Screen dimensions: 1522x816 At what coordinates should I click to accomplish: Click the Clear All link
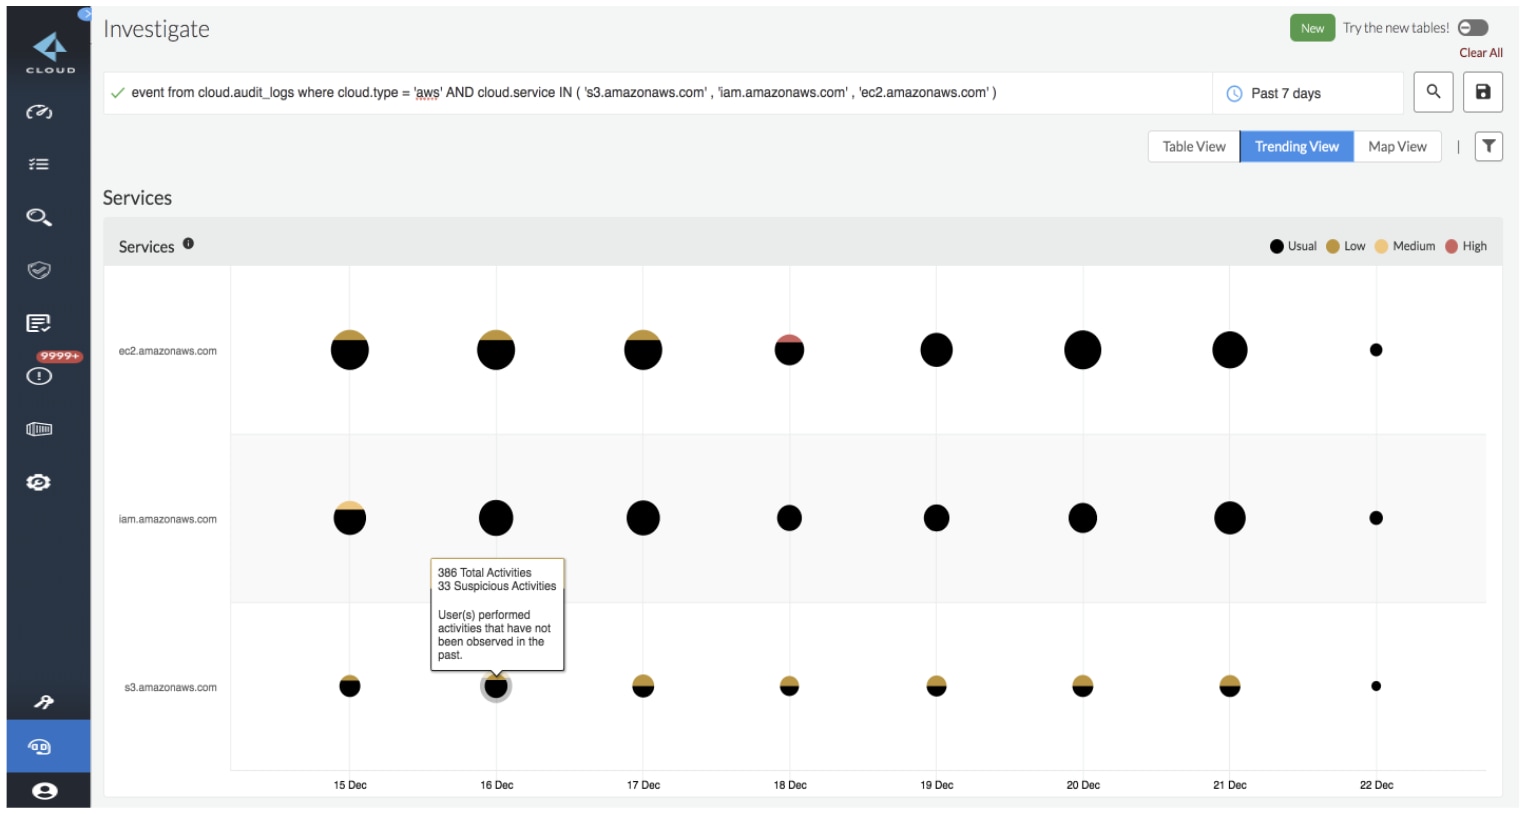click(1480, 53)
